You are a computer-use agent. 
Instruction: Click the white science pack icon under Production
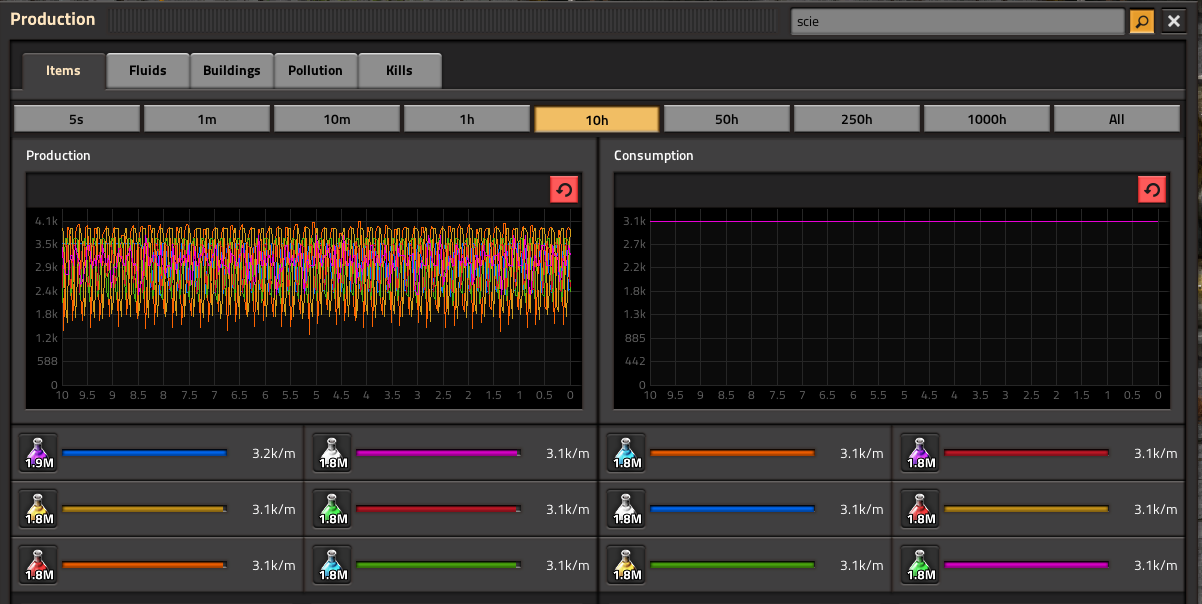(x=333, y=453)
